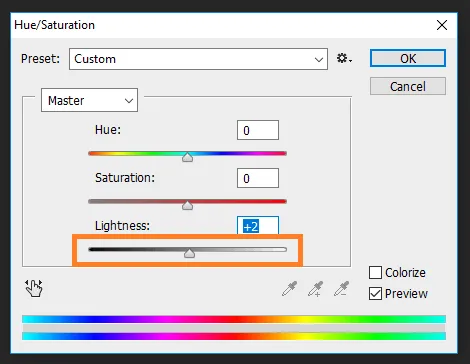Viewport: 470px width, 364px height.
Task: Select the subtract from sample eyedropper
Action: click(x=341, y=289)
